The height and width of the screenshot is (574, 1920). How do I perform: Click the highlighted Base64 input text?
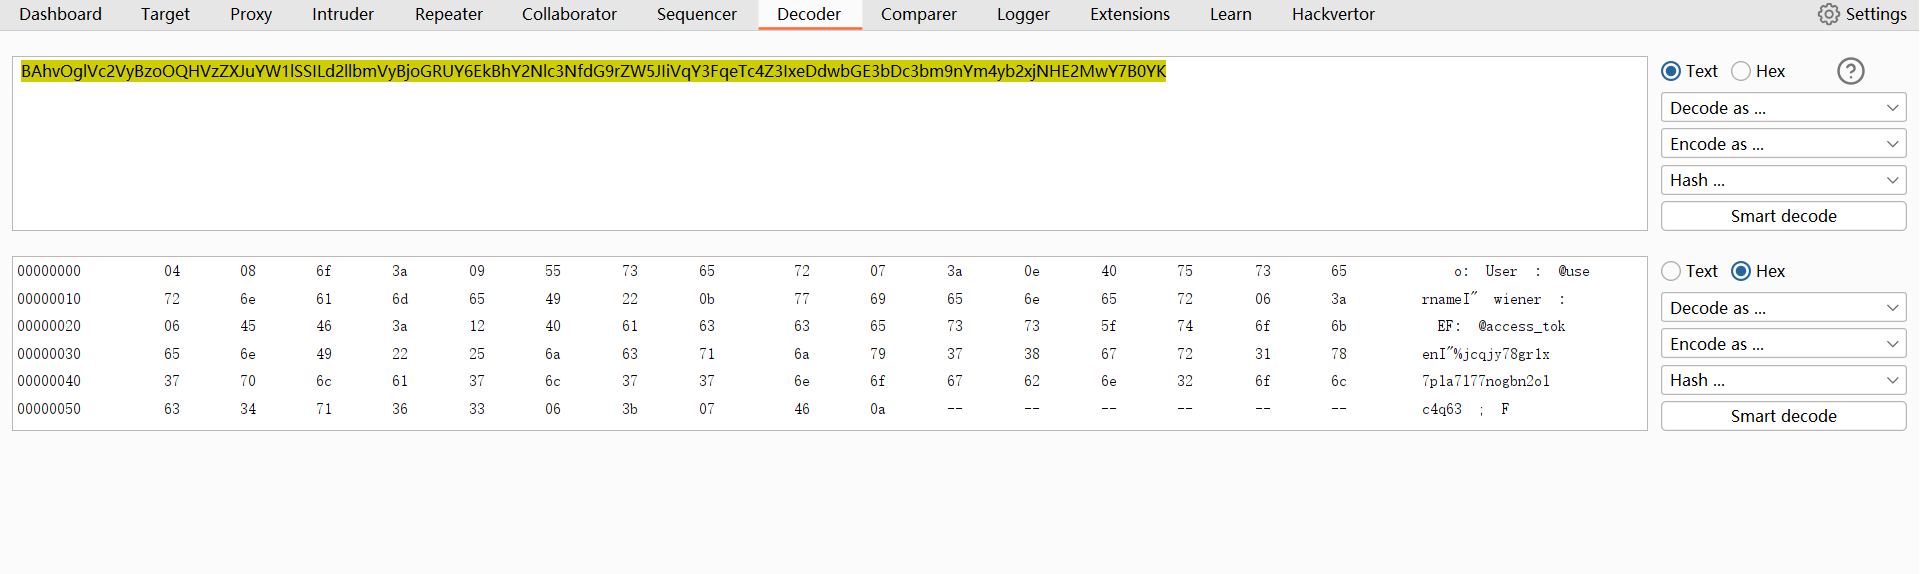(x=594, y=71)
